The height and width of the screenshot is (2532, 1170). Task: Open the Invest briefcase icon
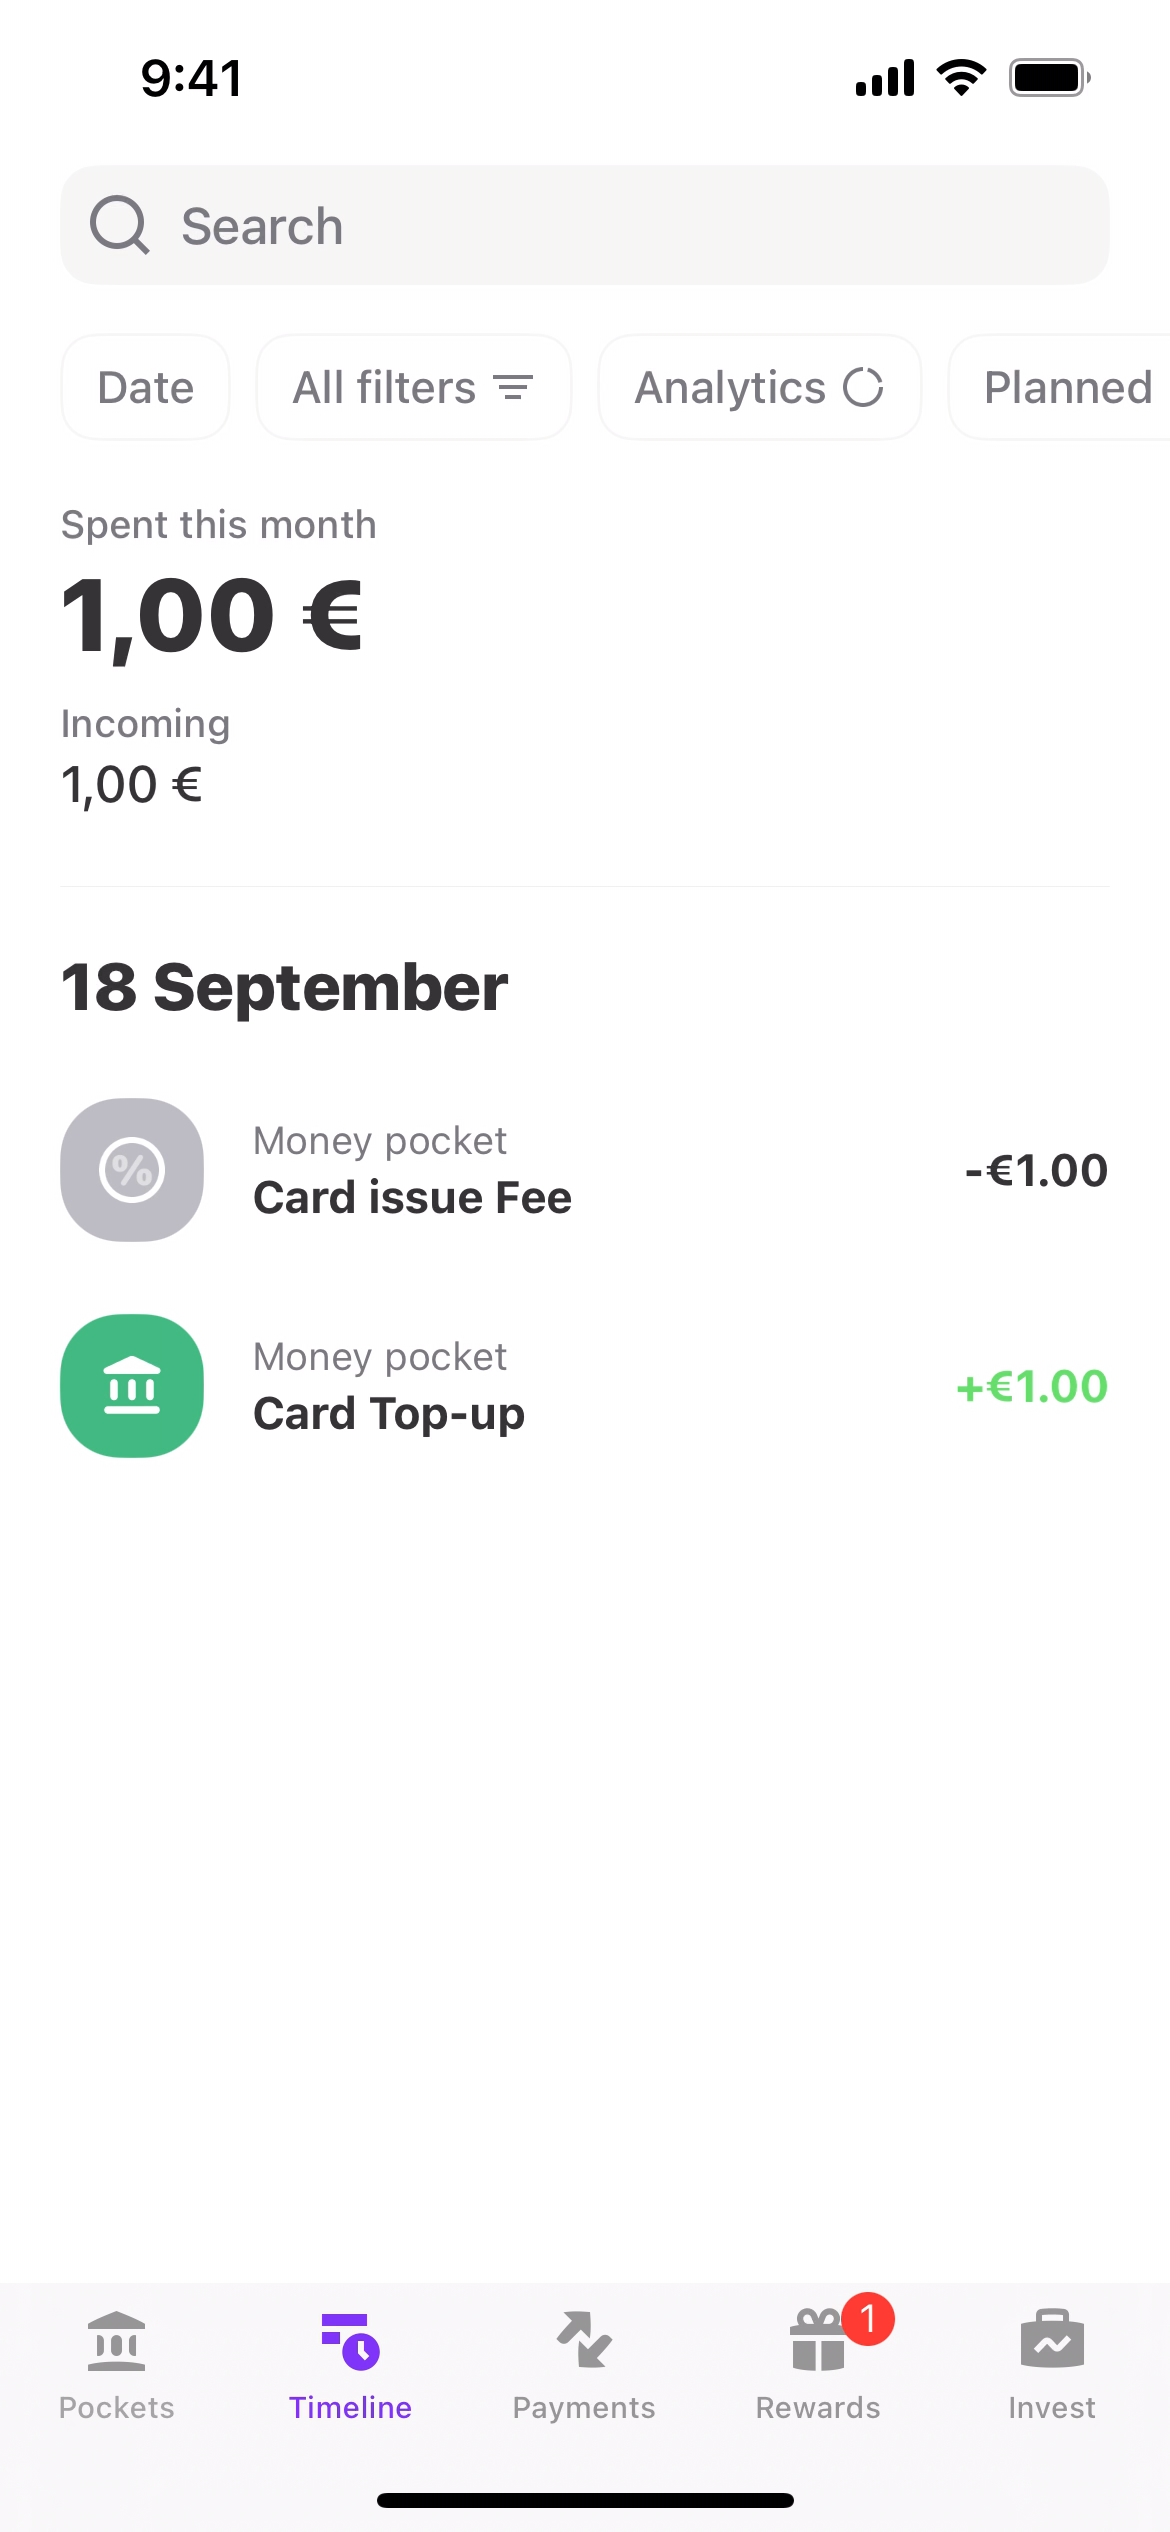(x=1052, y=2340)
